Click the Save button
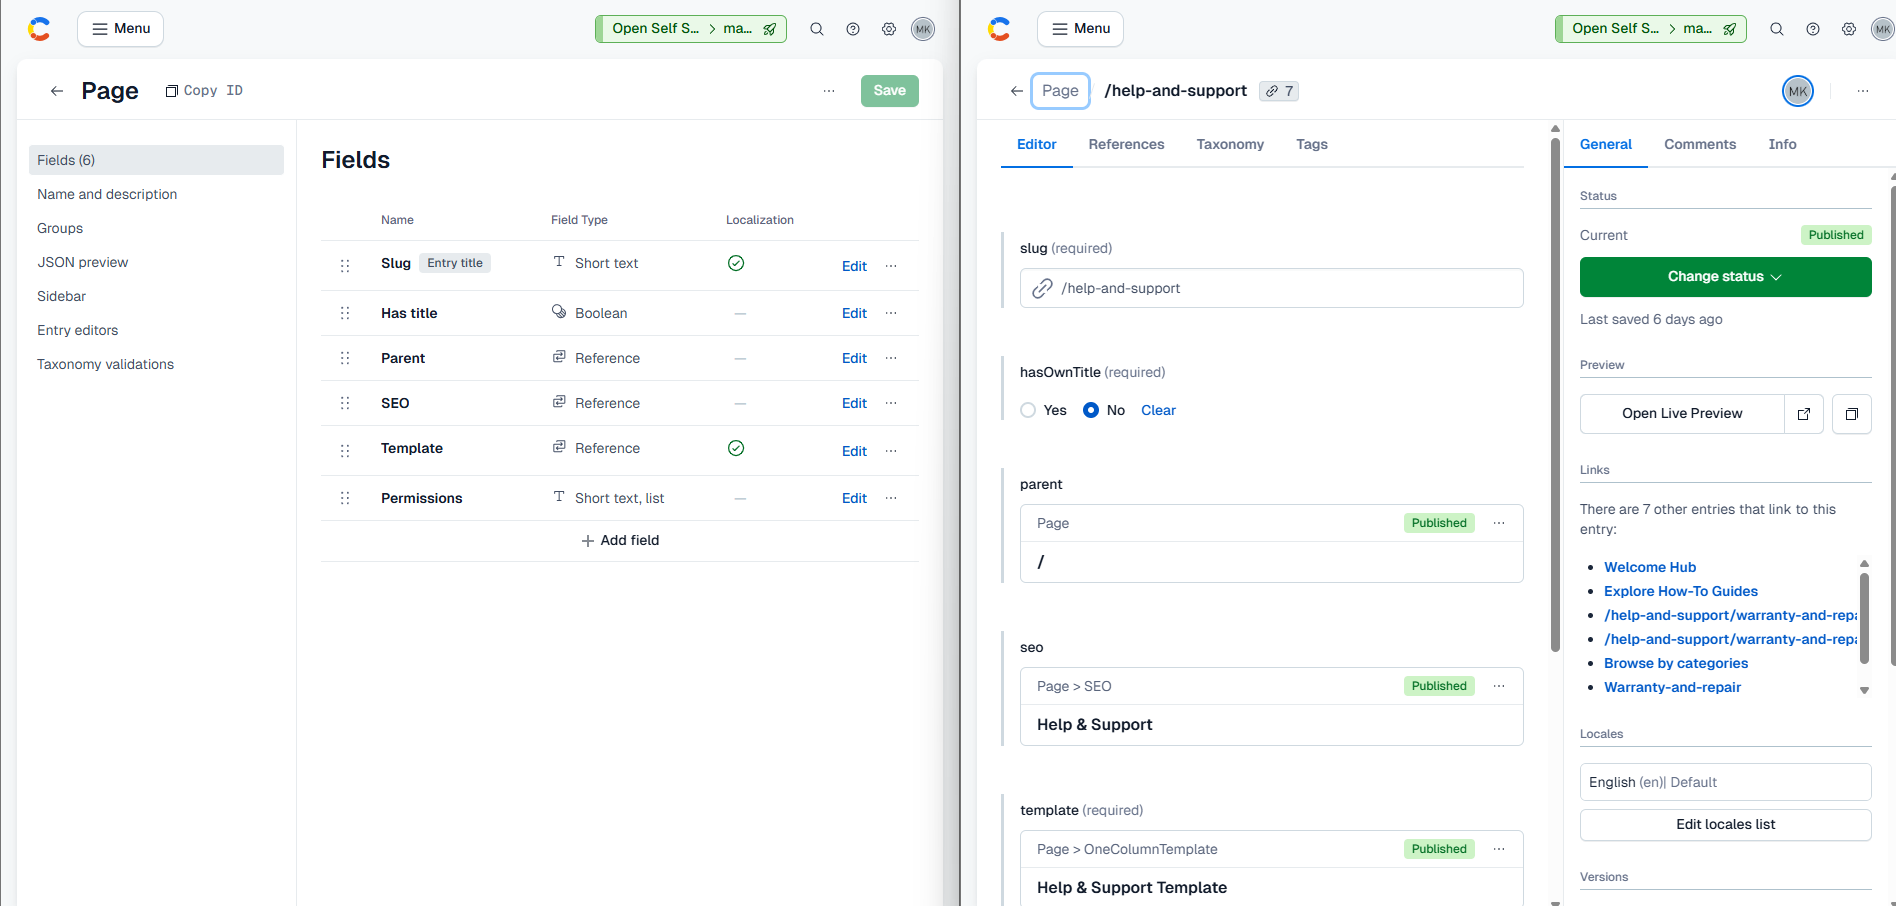This screenshot has height=906, width=1896. click(x=889, y=90)
